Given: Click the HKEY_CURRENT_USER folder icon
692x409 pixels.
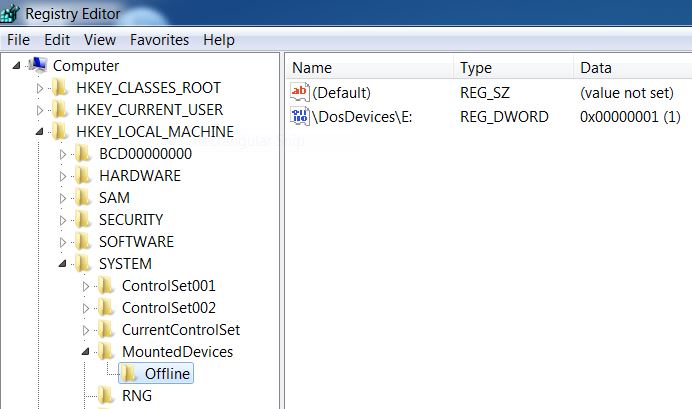Looking at the screenshot, I should point(60,109).
